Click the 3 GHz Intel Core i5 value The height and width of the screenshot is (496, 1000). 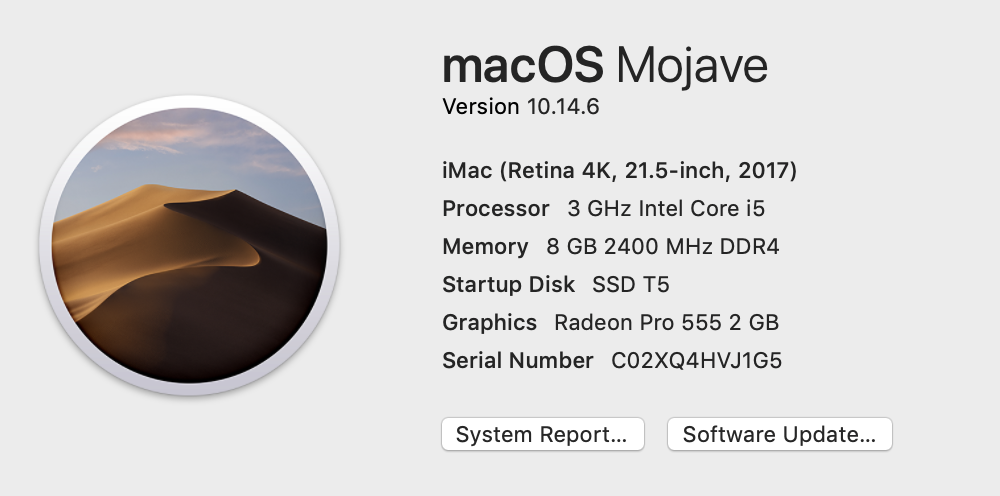[x=666, y=209]
